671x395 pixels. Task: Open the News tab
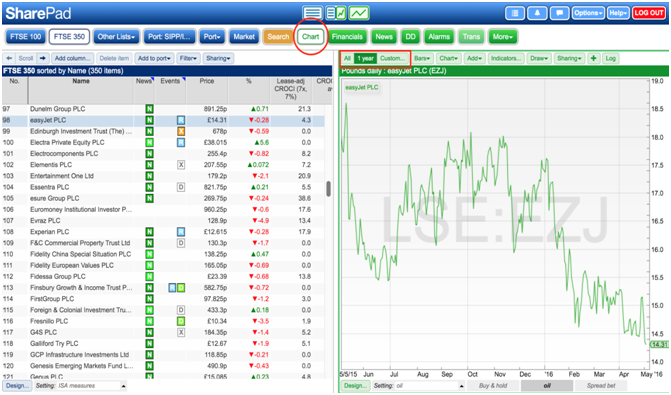pos(384,37)
